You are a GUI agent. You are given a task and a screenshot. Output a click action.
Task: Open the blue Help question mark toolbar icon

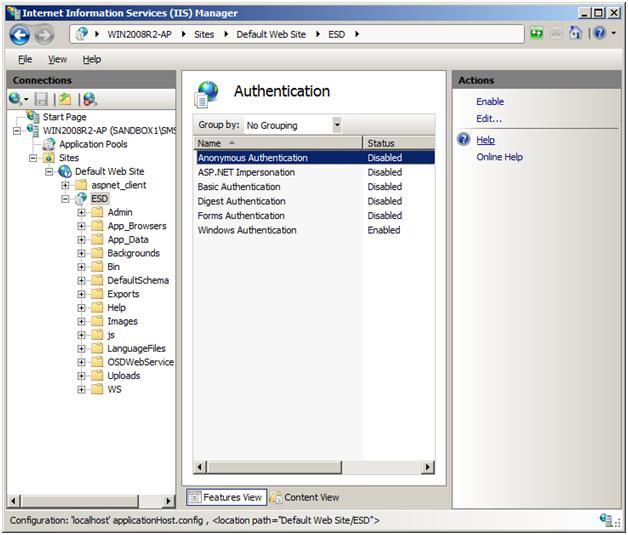[600, 33]
